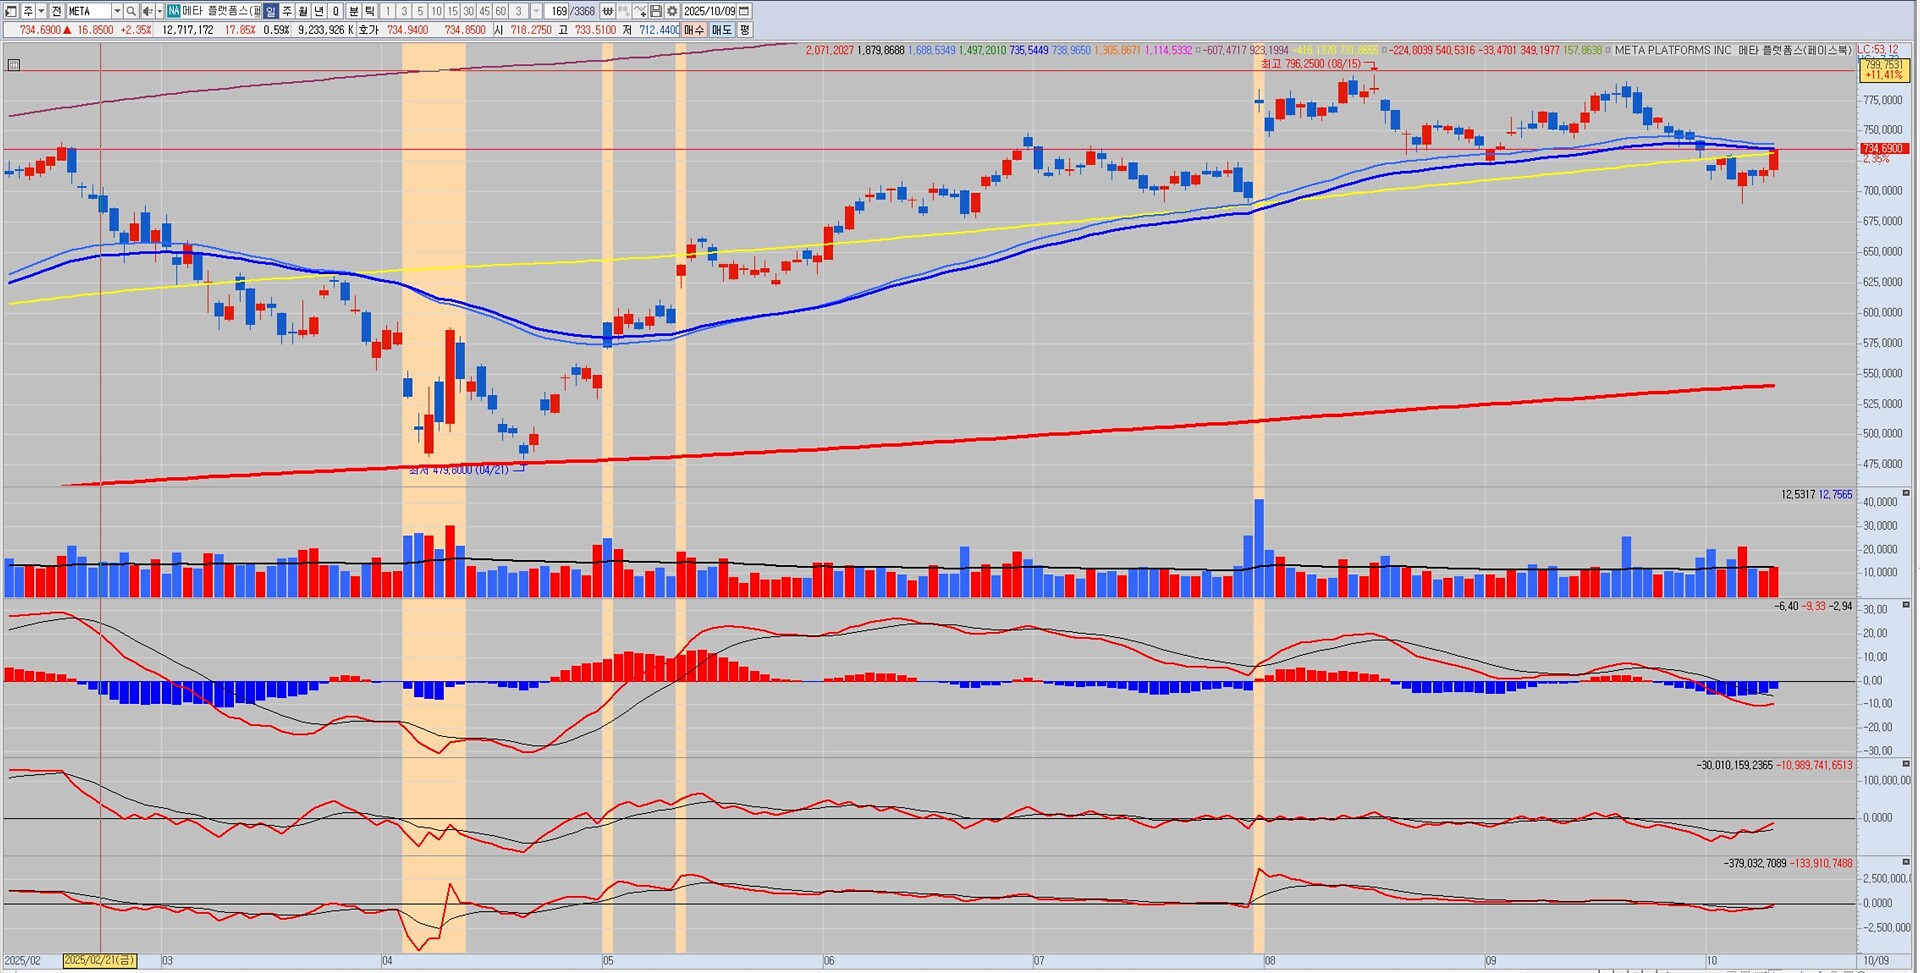Click the NA badge icon before stock name
Screen dimensions: 1920x973
pyautogui.click(x=173, y=11)
